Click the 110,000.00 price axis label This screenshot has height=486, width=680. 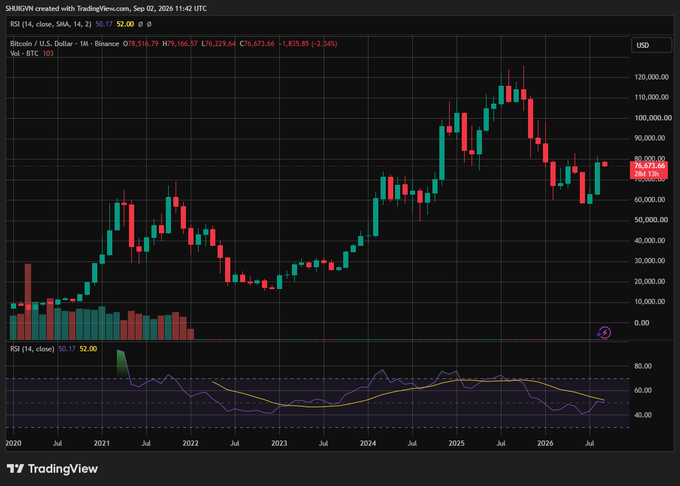651,97
